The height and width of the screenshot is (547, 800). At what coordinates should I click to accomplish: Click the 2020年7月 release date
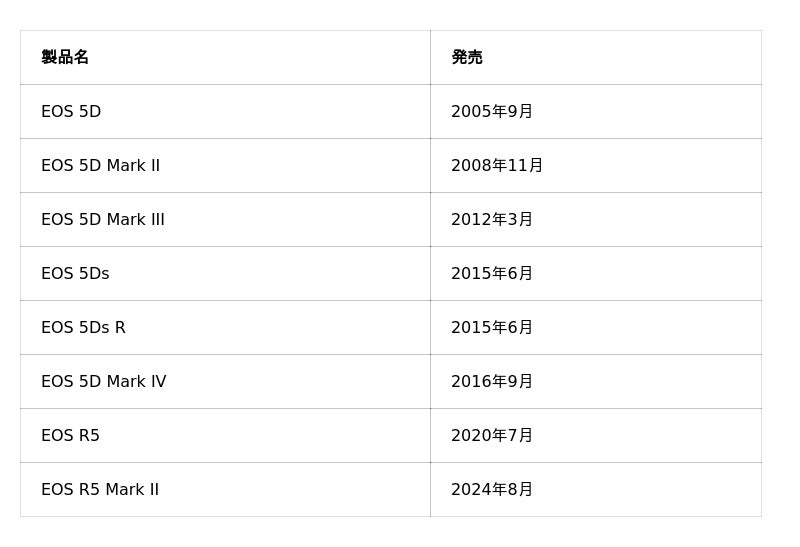(x=492, y=436)
